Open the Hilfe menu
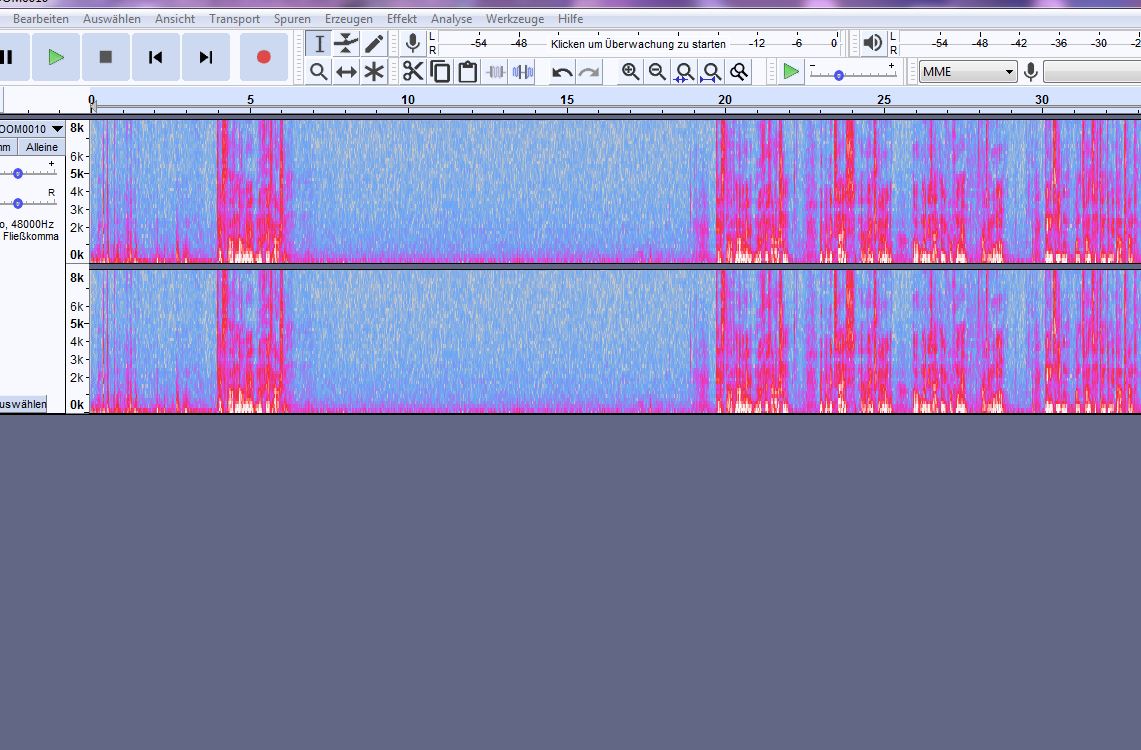 pyautogui.click(x=570, y=19)
